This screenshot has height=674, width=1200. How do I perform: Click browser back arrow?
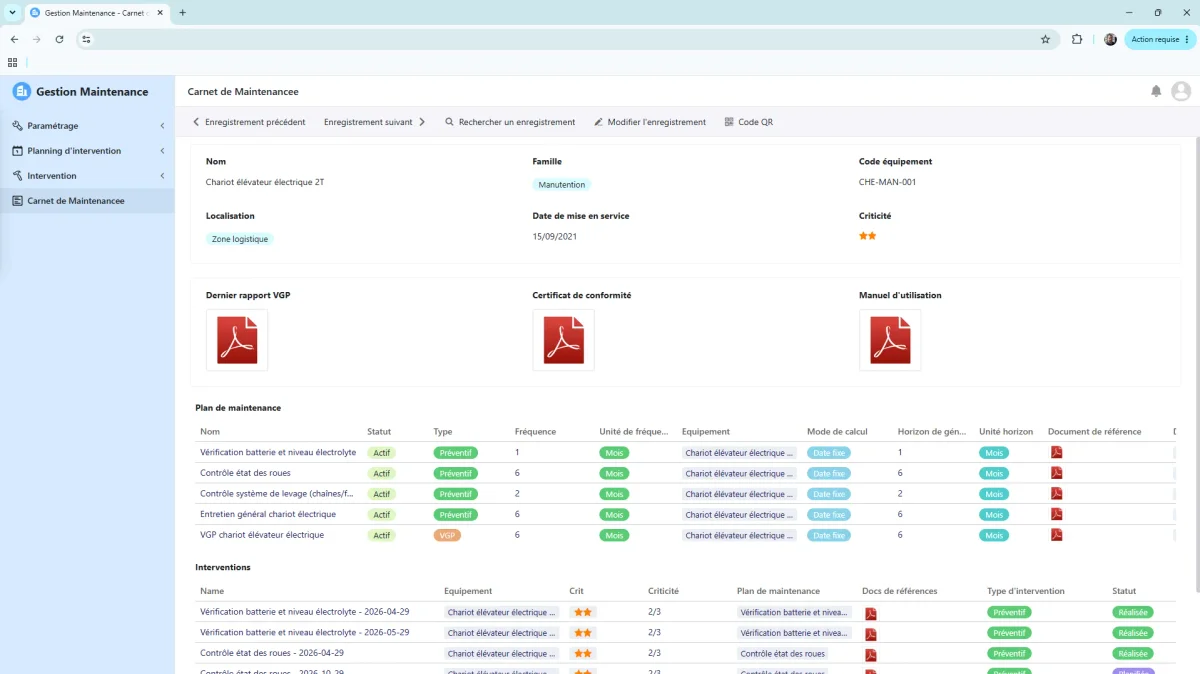(14, 39)
